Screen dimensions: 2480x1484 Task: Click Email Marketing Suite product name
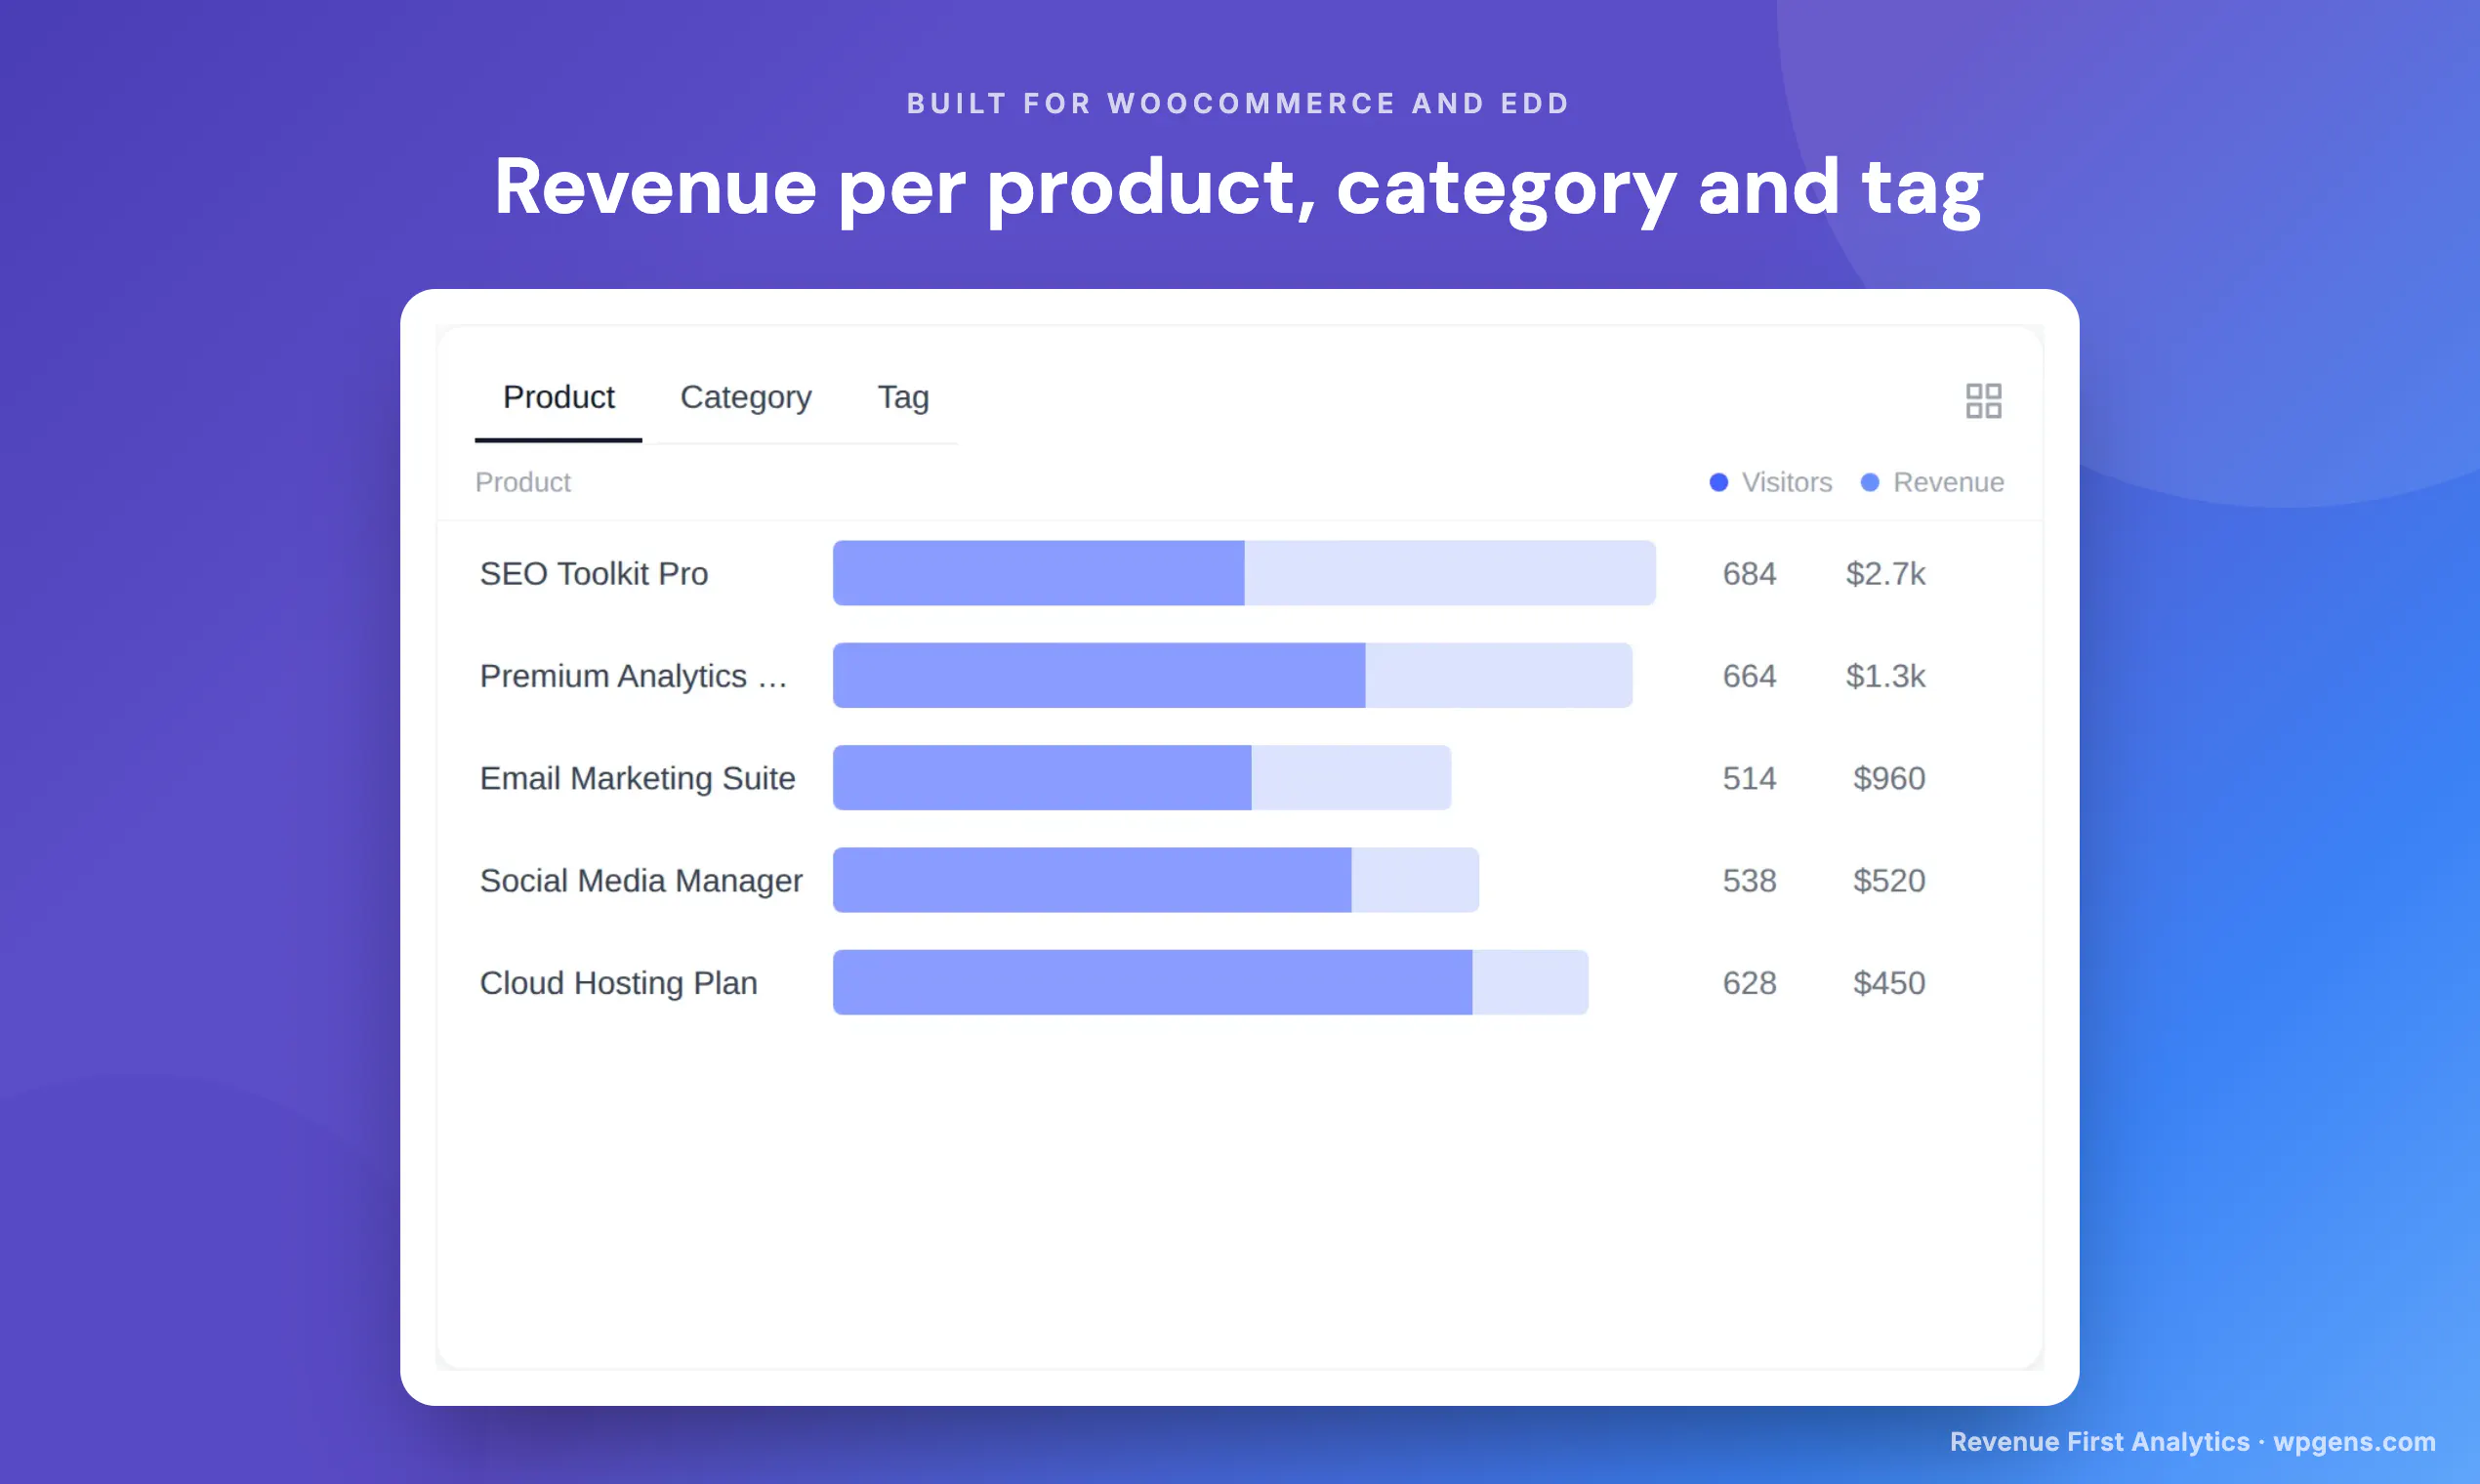tap(637, 778)
